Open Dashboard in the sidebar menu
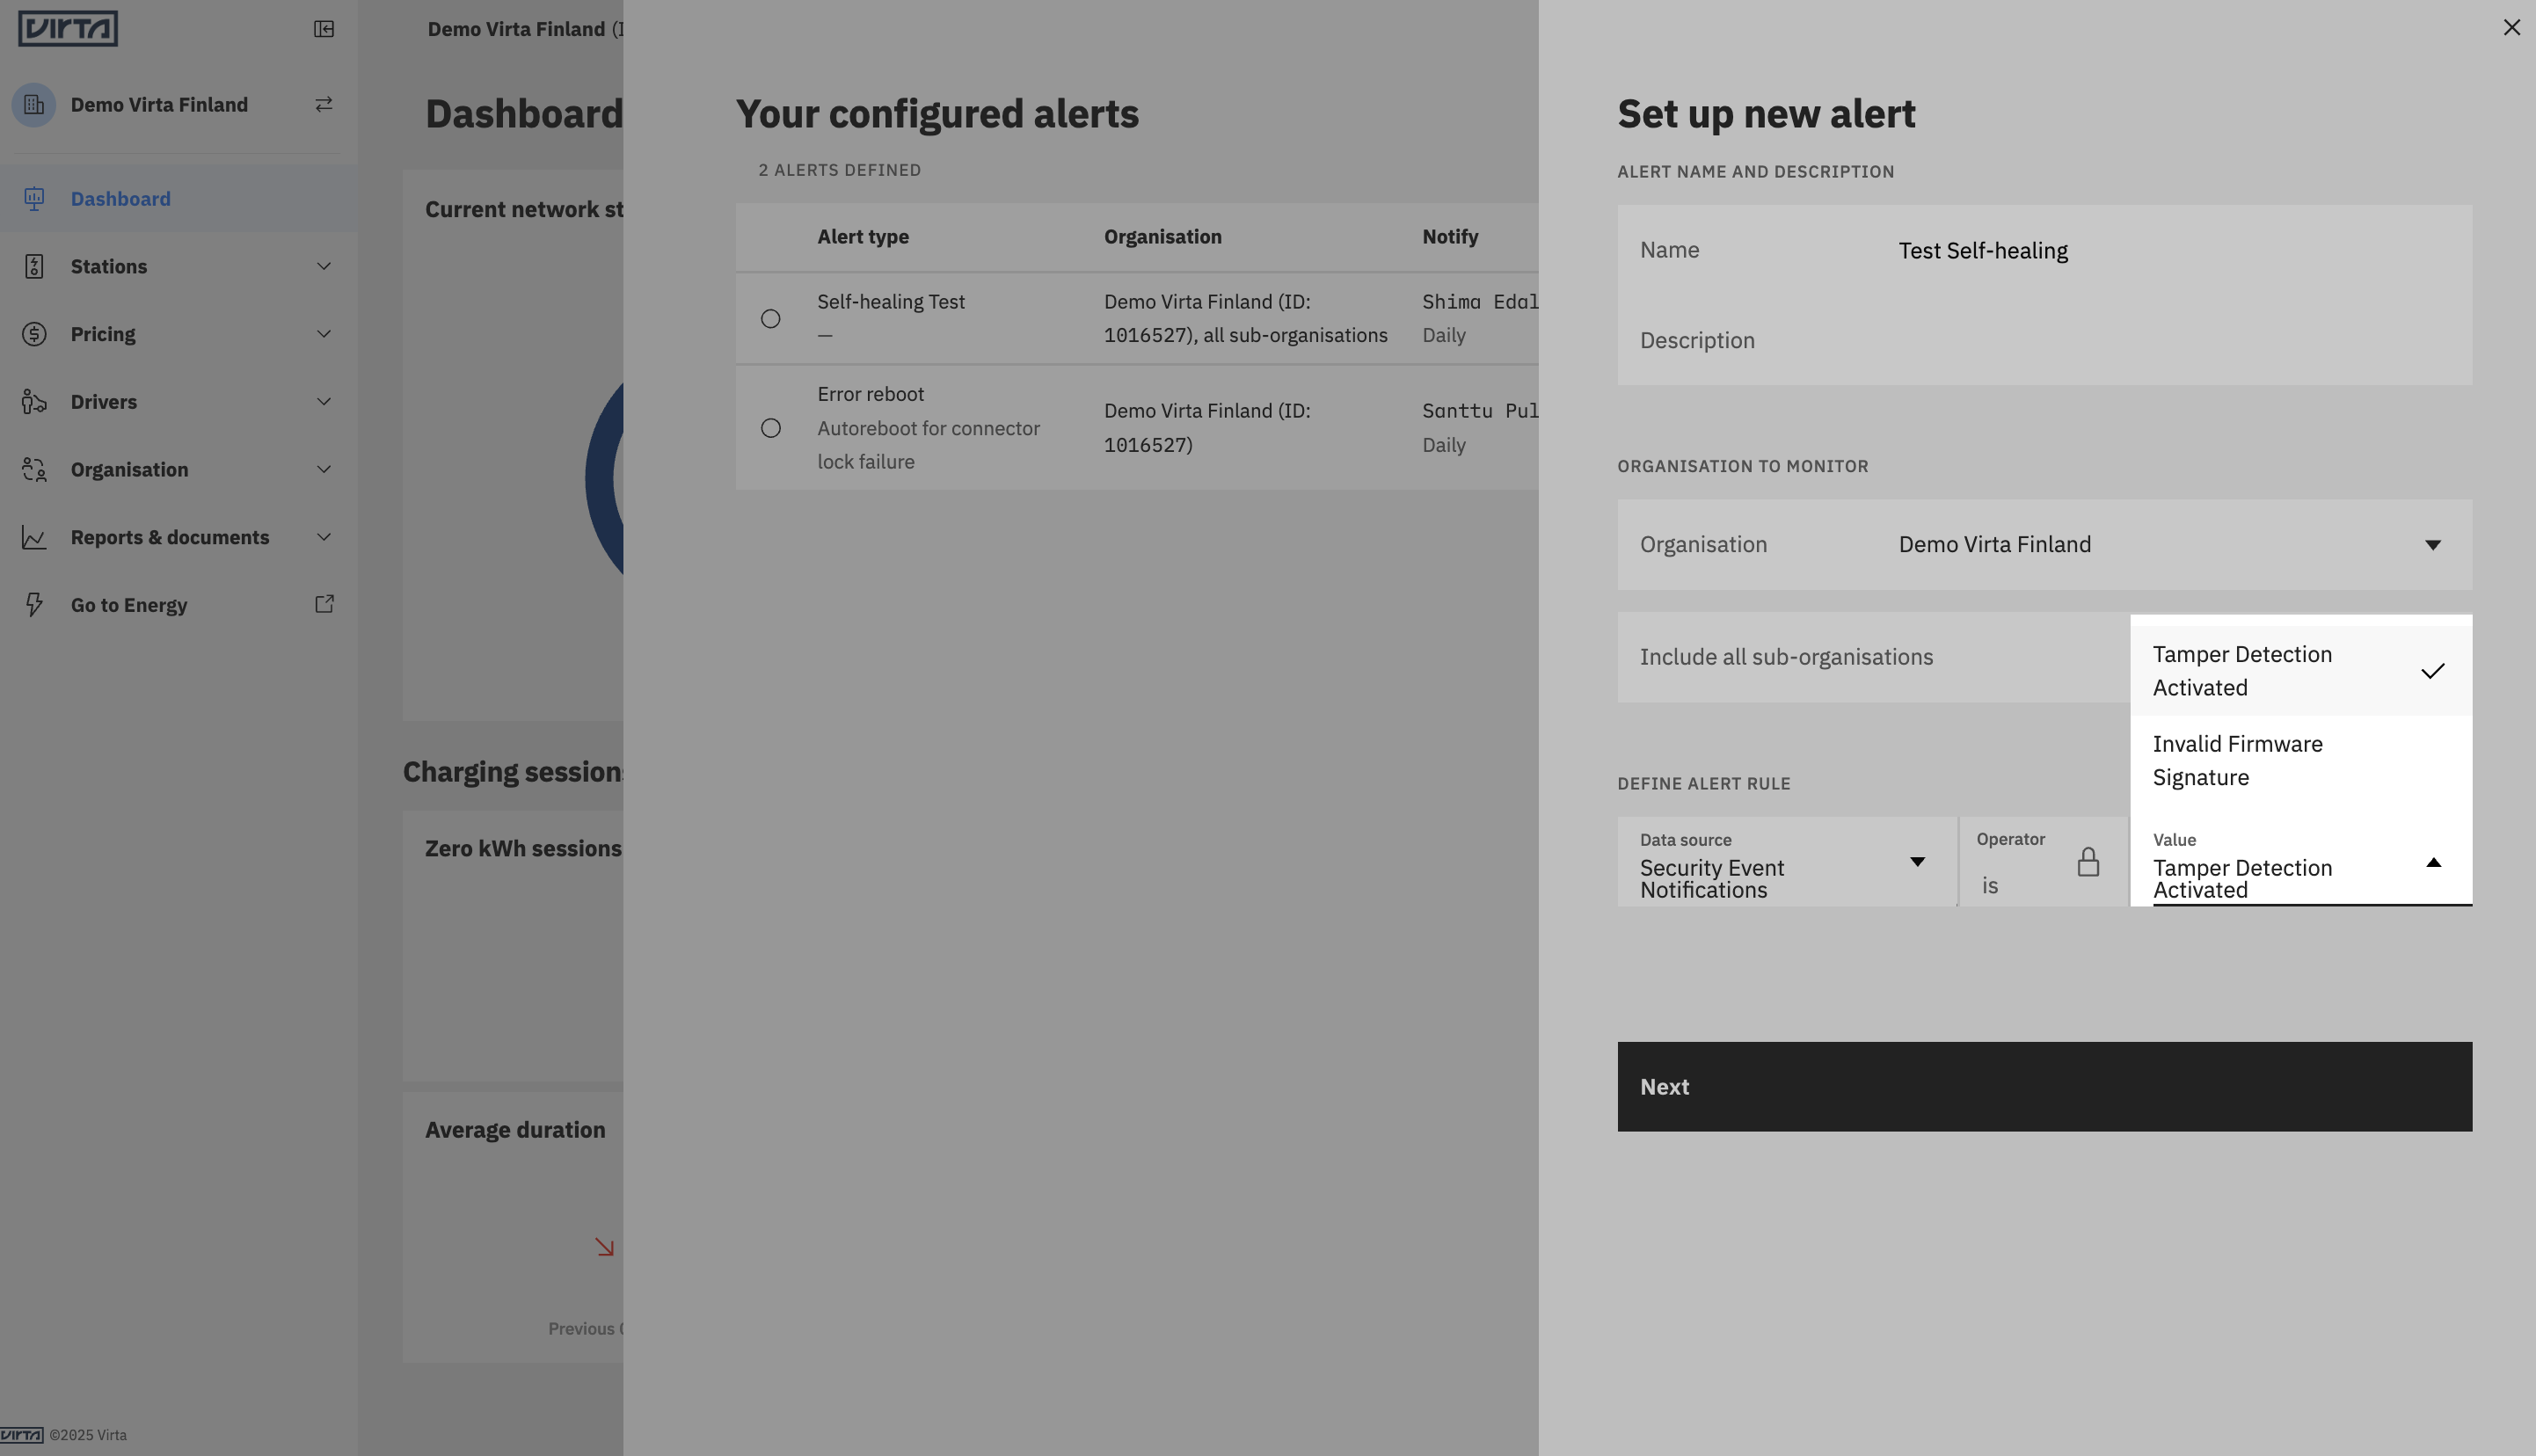 pyautogui.click(x=179, y=199)
